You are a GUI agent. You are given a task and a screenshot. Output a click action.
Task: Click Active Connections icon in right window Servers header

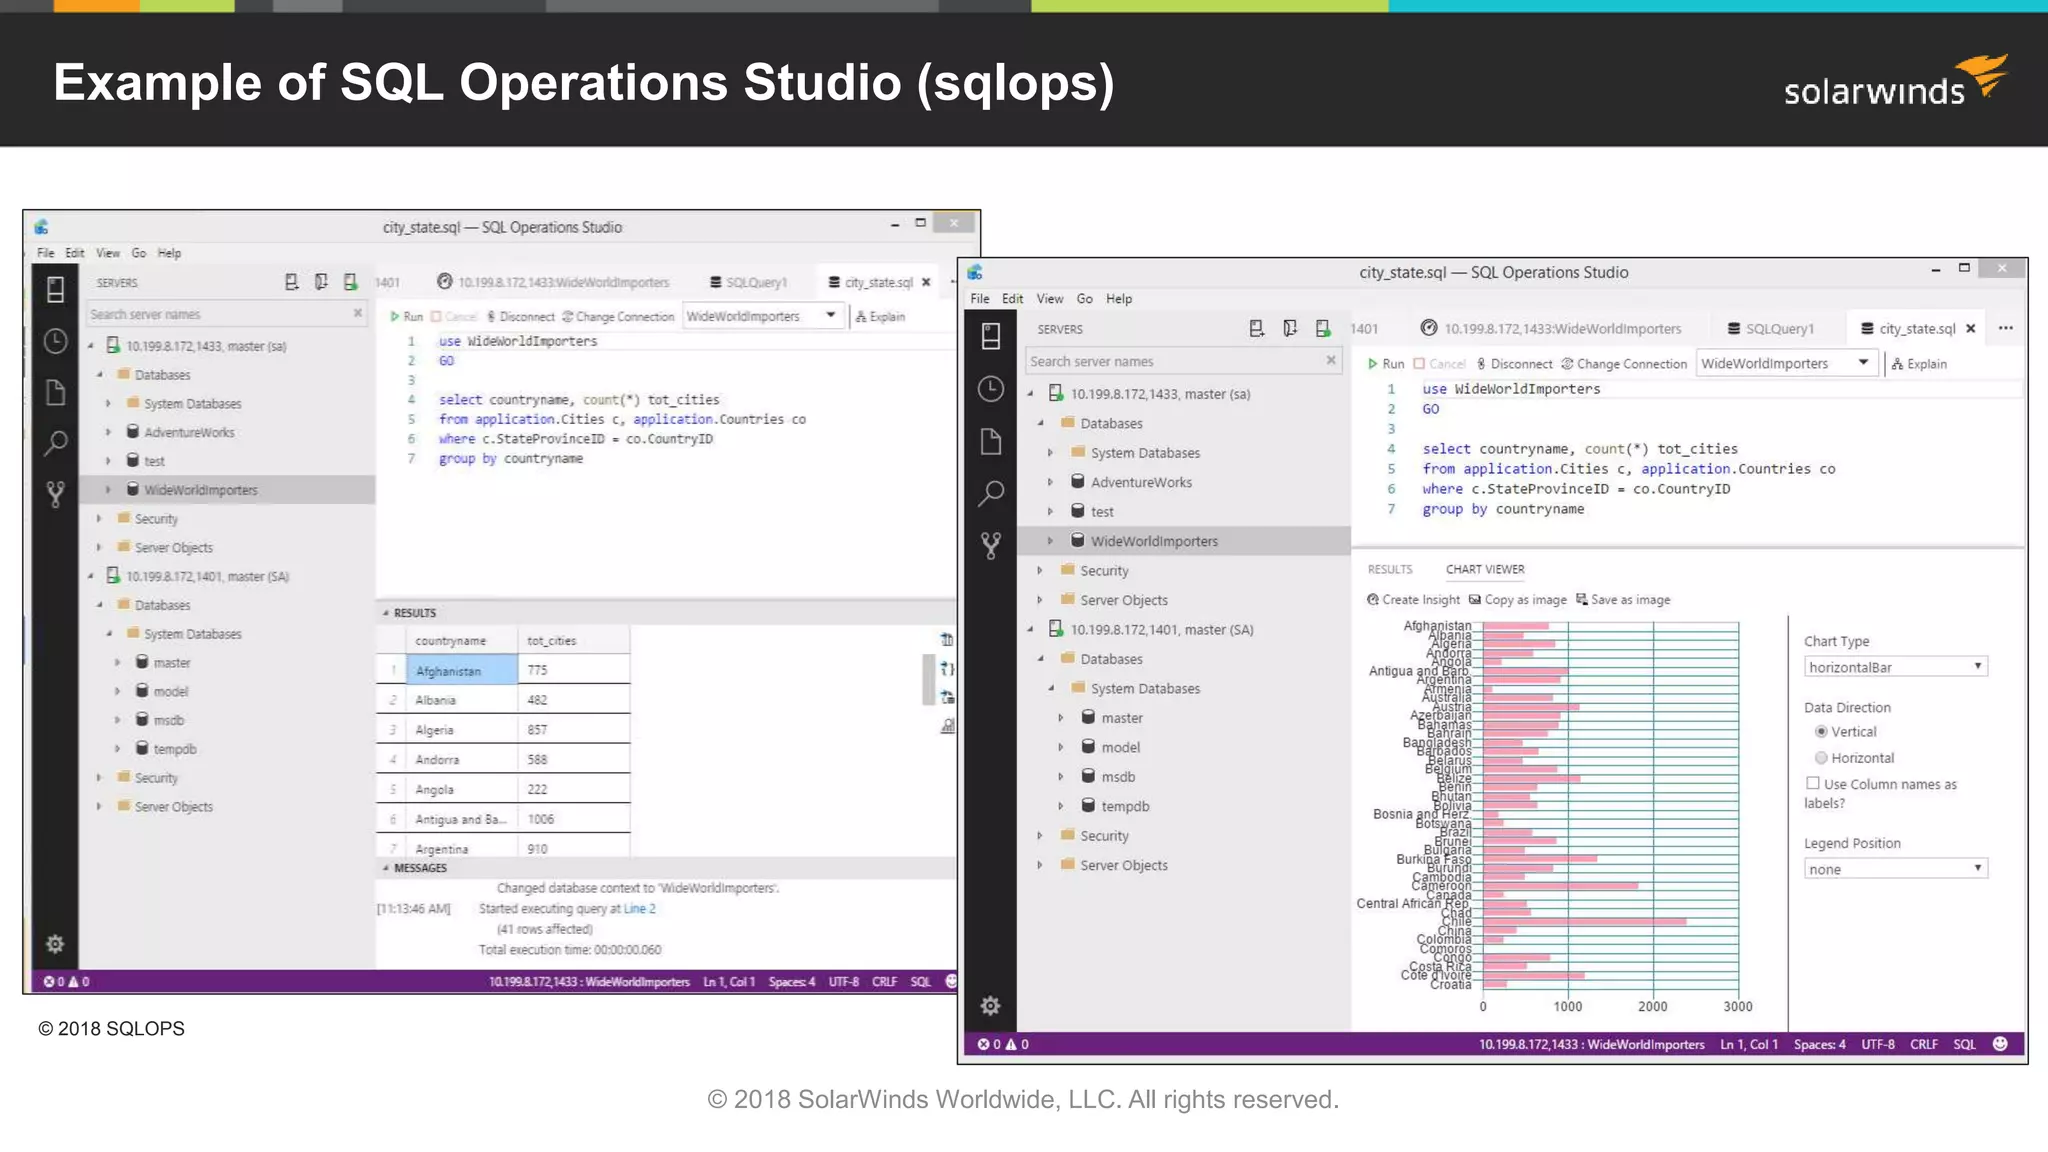[1323, 328]
